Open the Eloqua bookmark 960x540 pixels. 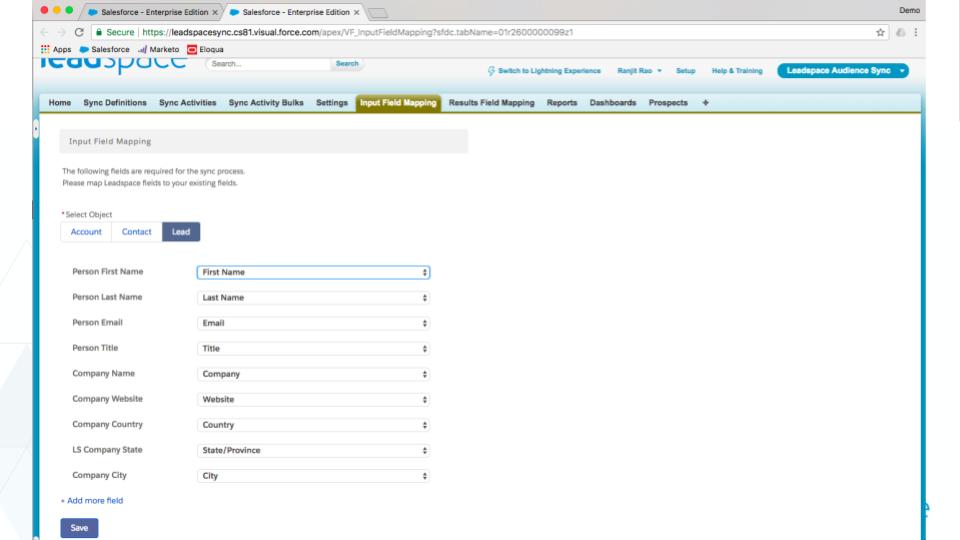click(x=205, y=49)
